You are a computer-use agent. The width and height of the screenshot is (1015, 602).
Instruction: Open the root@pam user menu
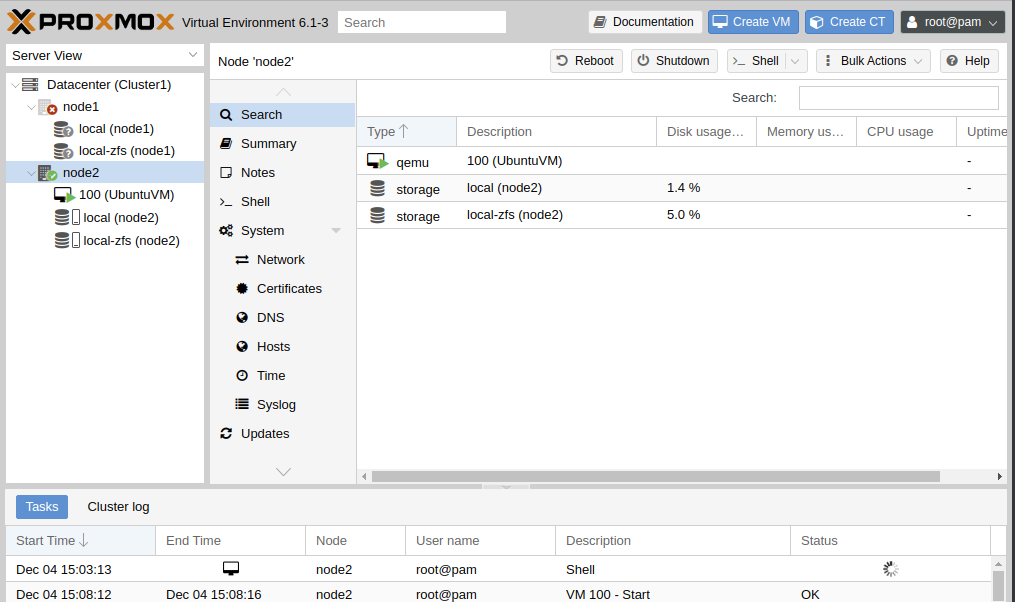[x=952, y=22]
